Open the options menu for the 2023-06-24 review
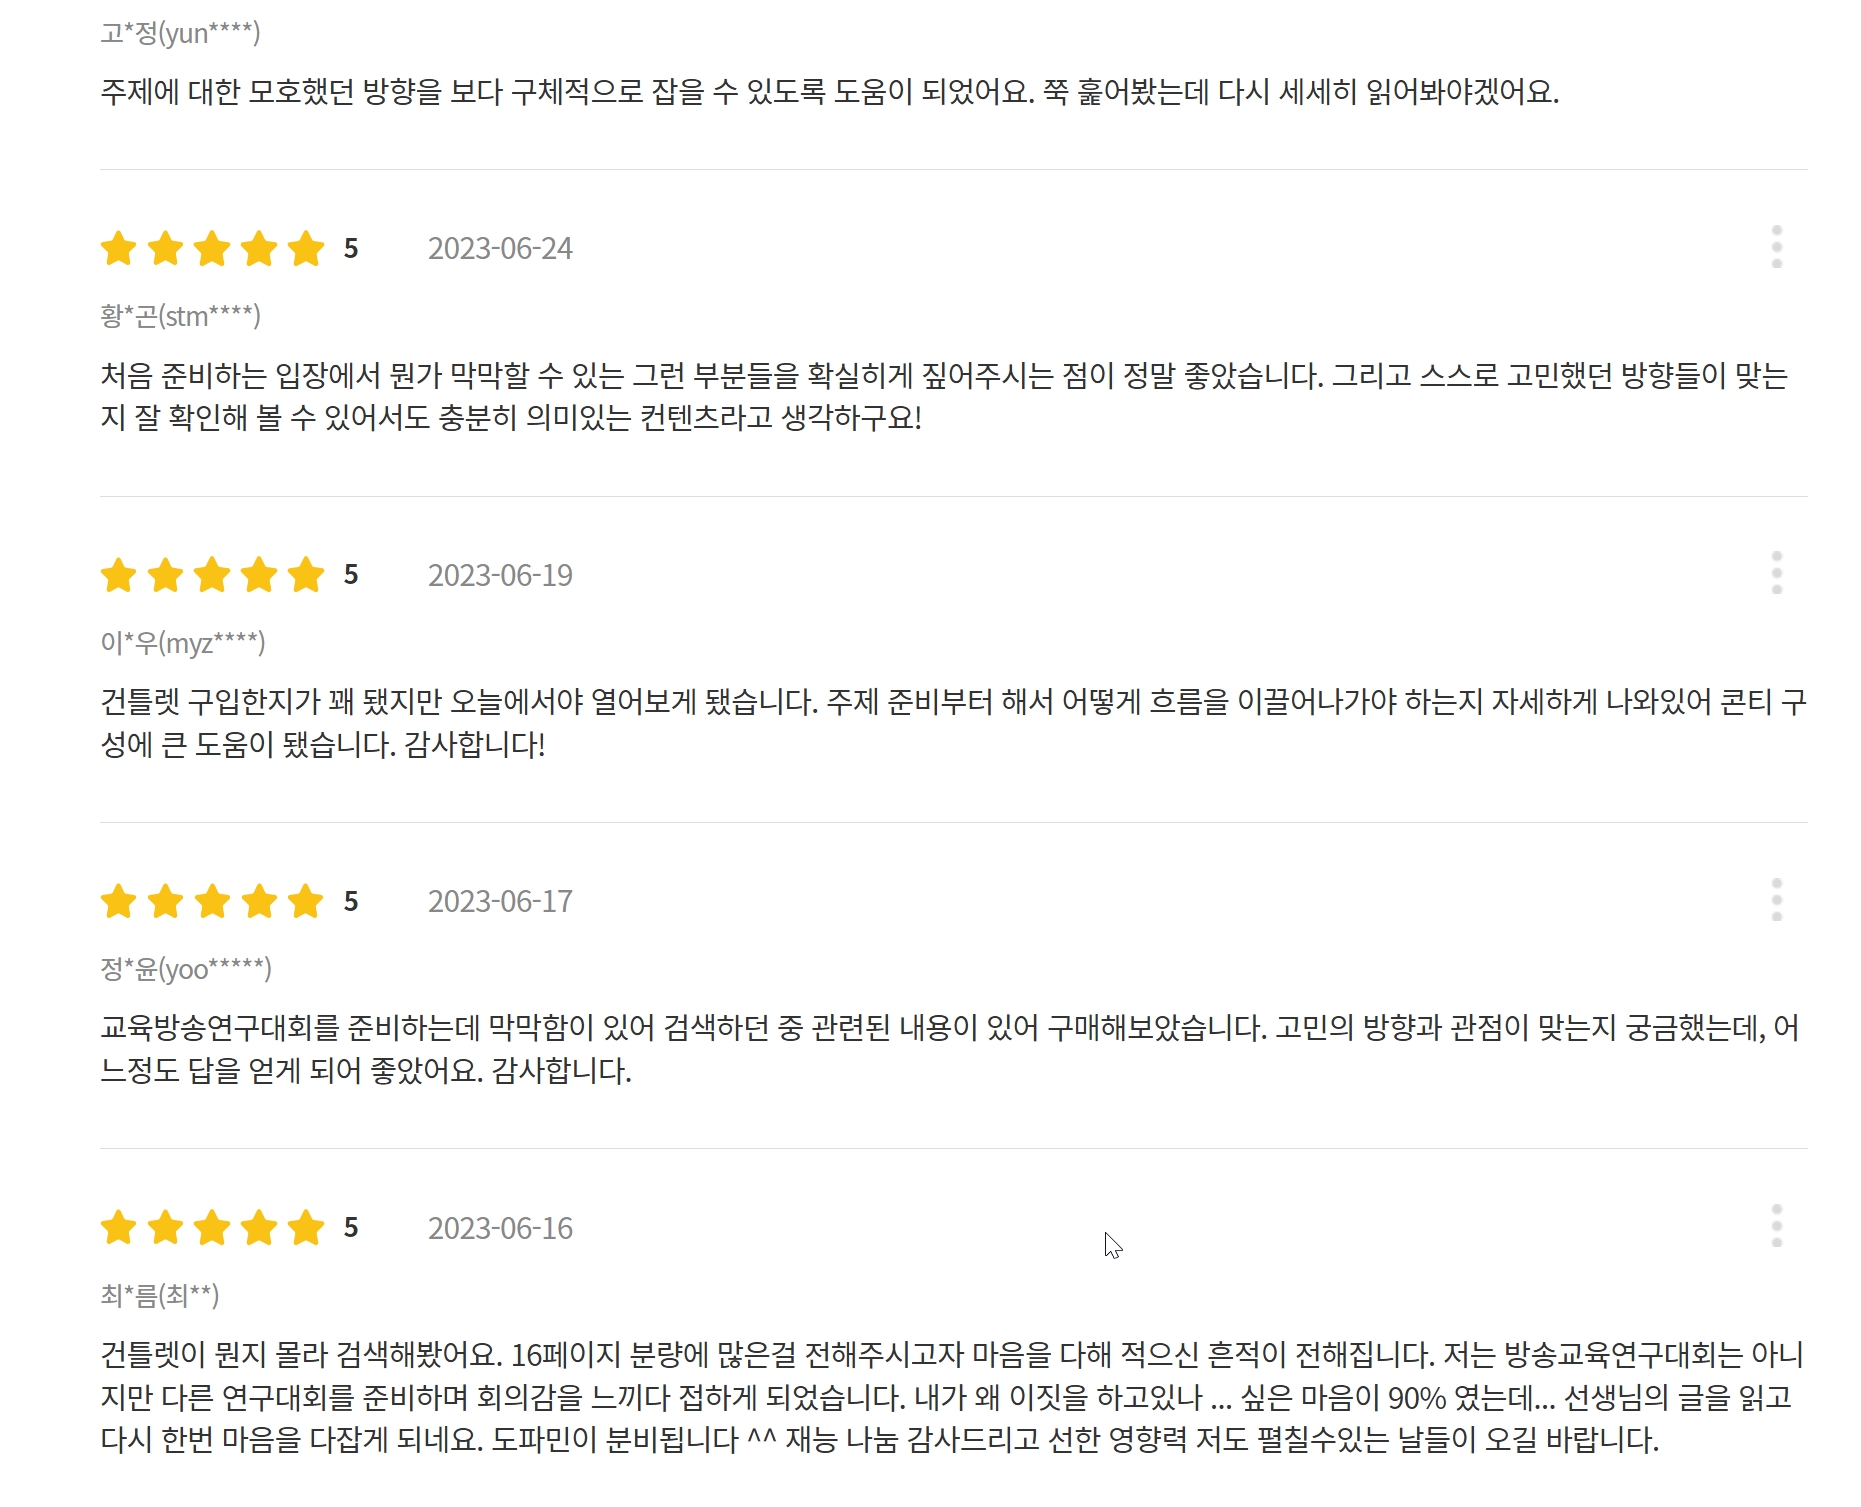Viewport: 1861px width, 1507px height. point(1776,247)
